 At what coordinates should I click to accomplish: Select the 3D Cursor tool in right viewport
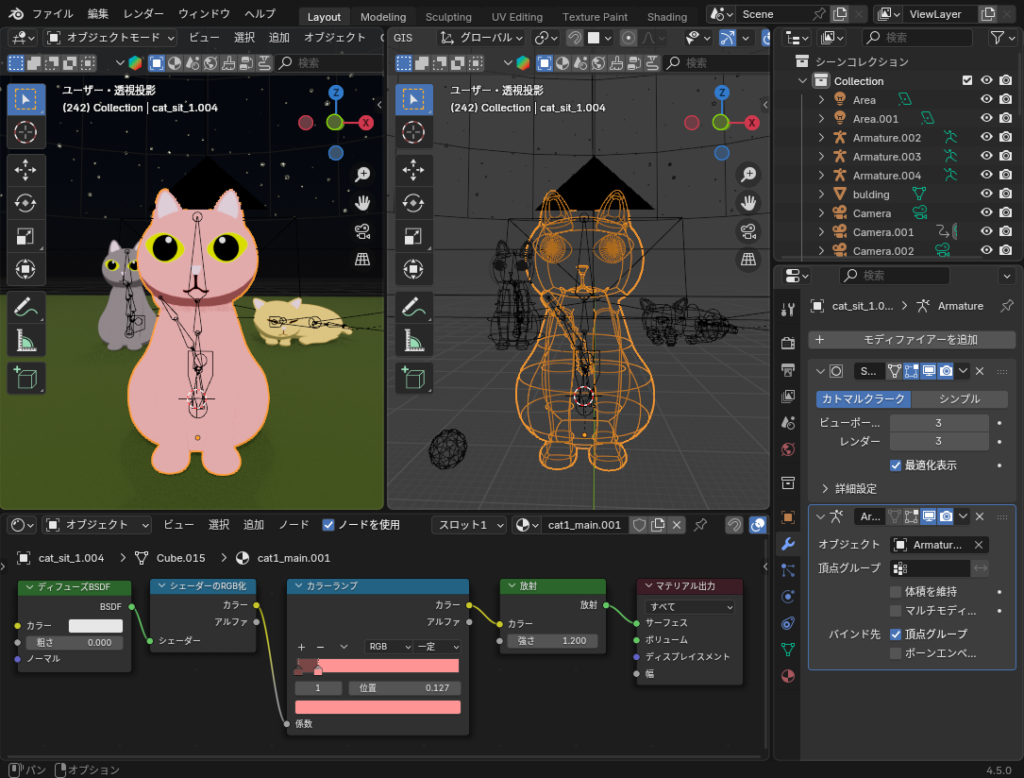tap(413, 132)
